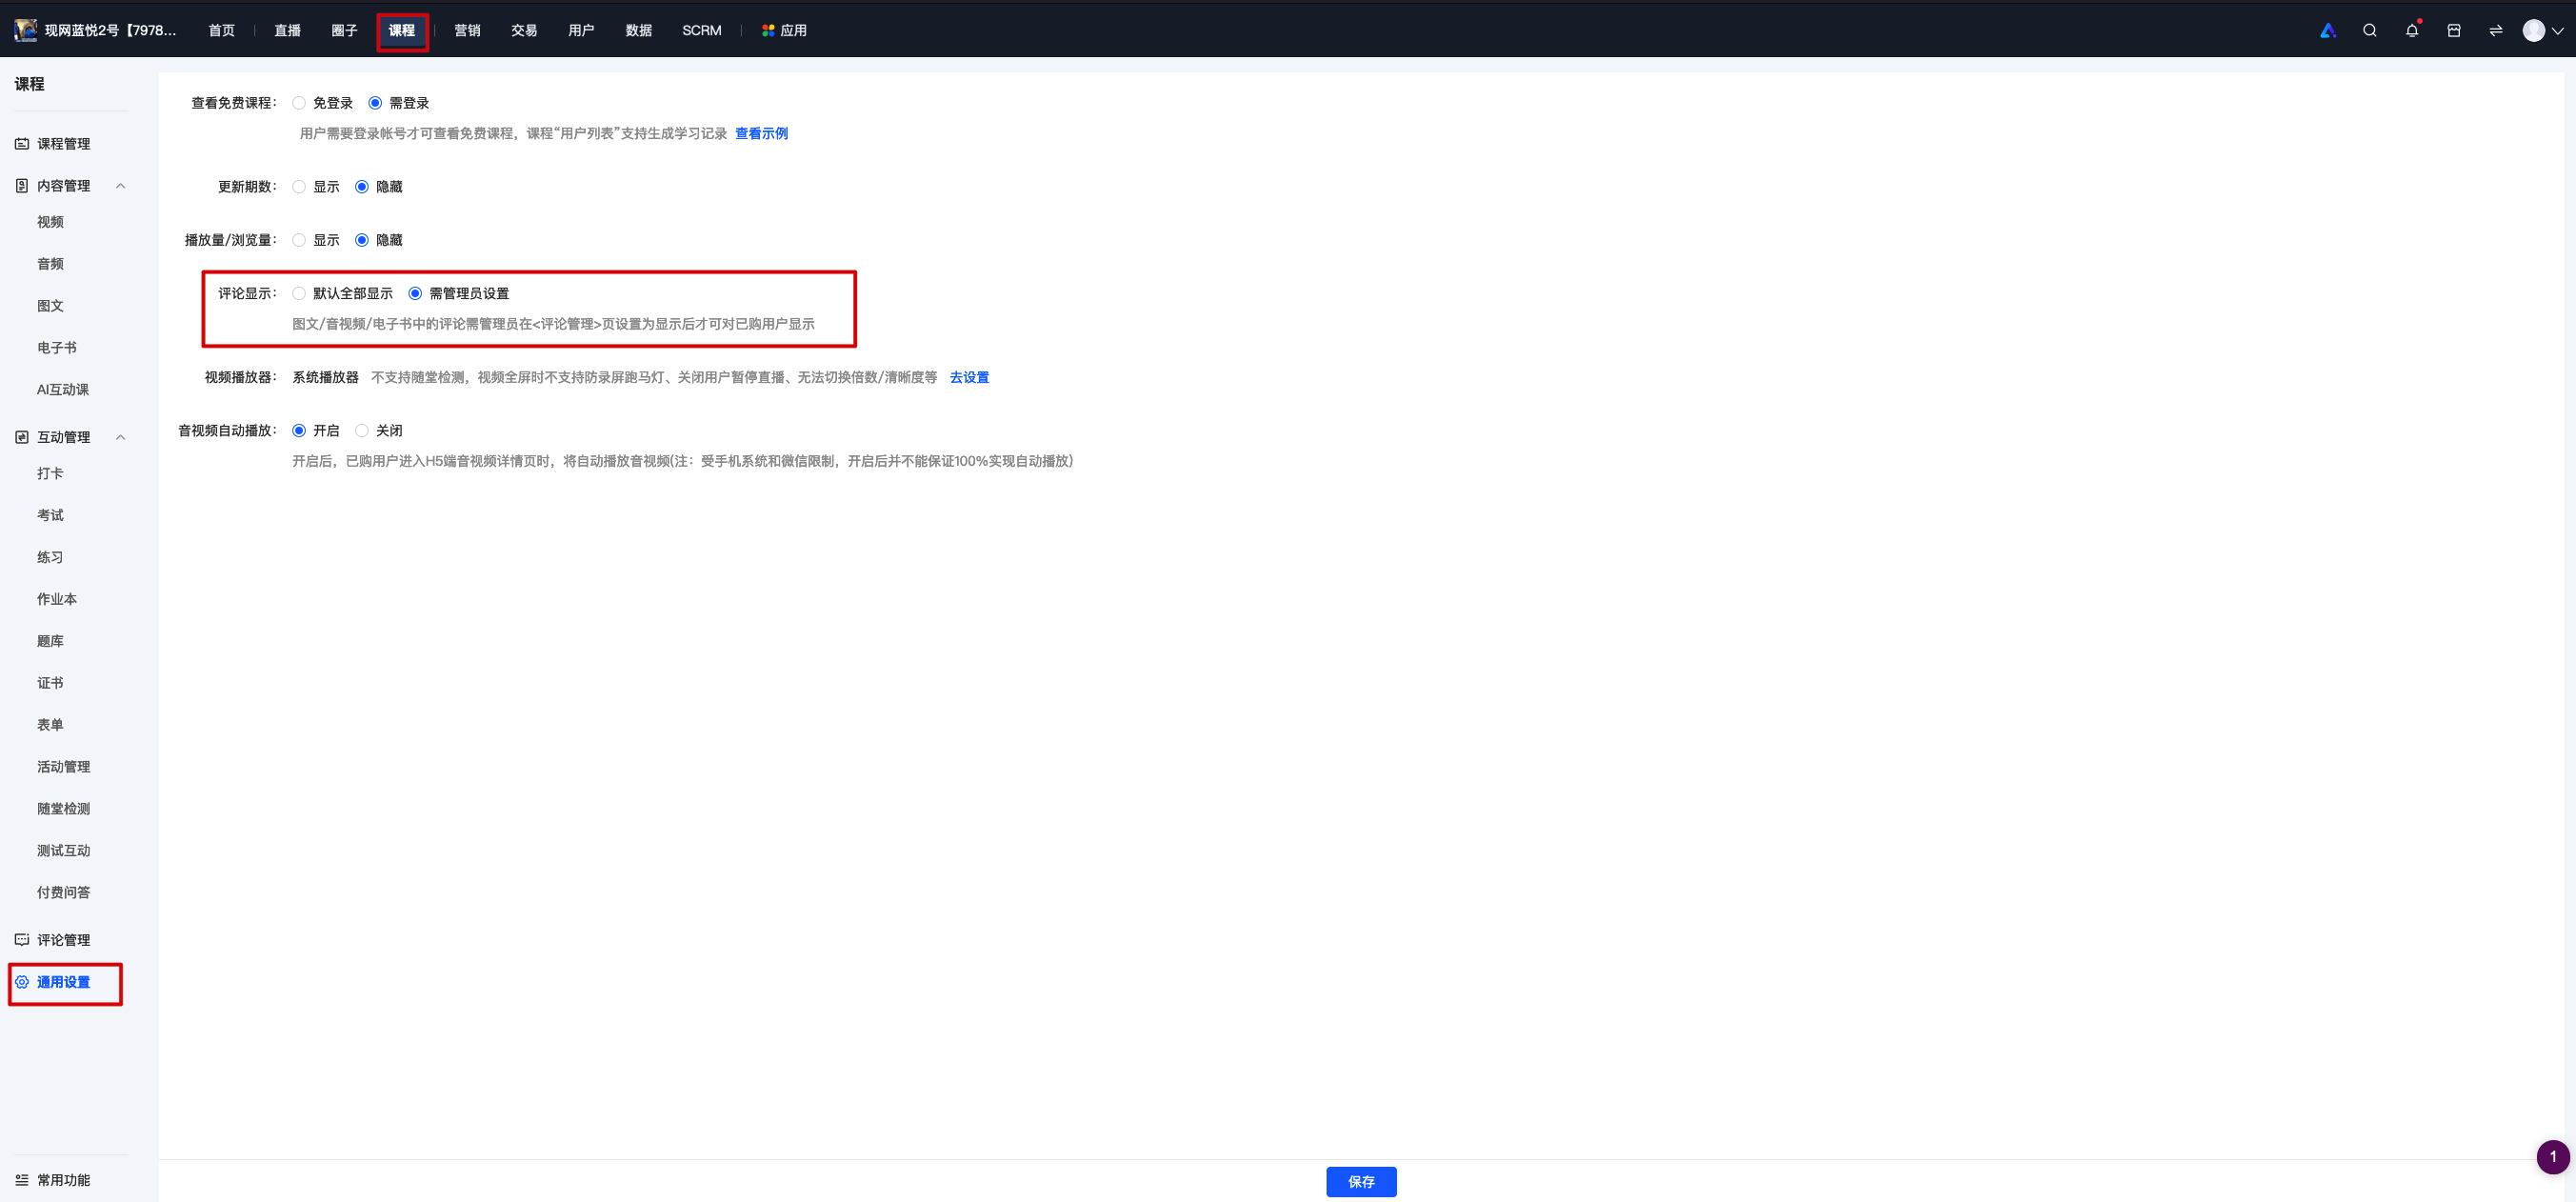The image size is (2576, 1202).
Task: Open the blue triangle logo icon
Action: click(x=2327, y=31)
